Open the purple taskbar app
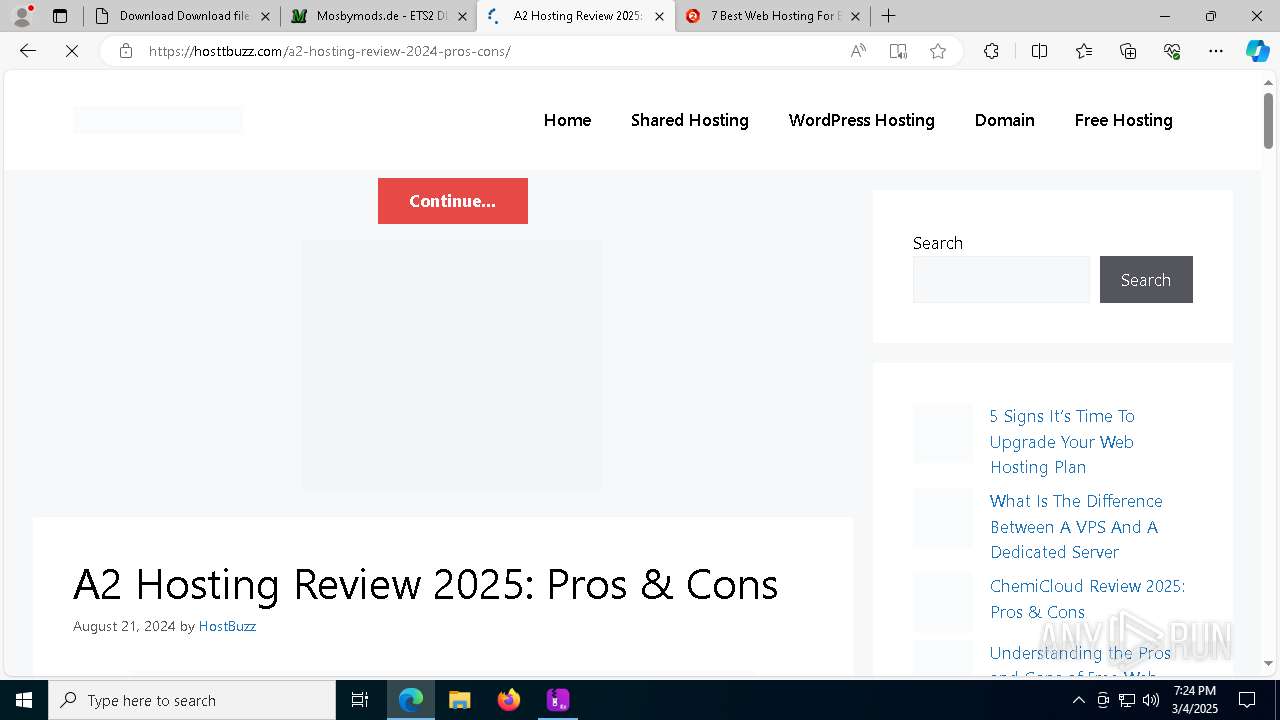 click(x=558, y=700)
